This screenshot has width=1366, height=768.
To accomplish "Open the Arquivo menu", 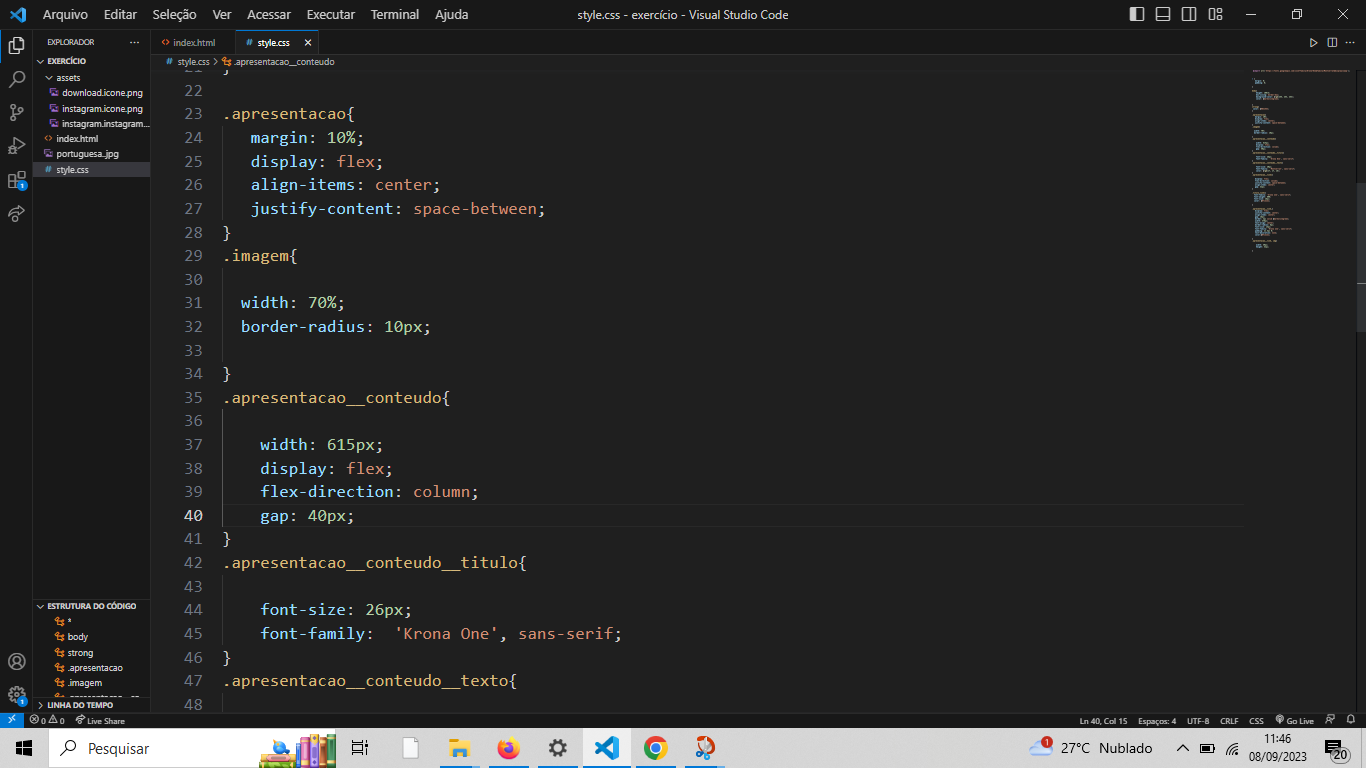I will [65, 14].
